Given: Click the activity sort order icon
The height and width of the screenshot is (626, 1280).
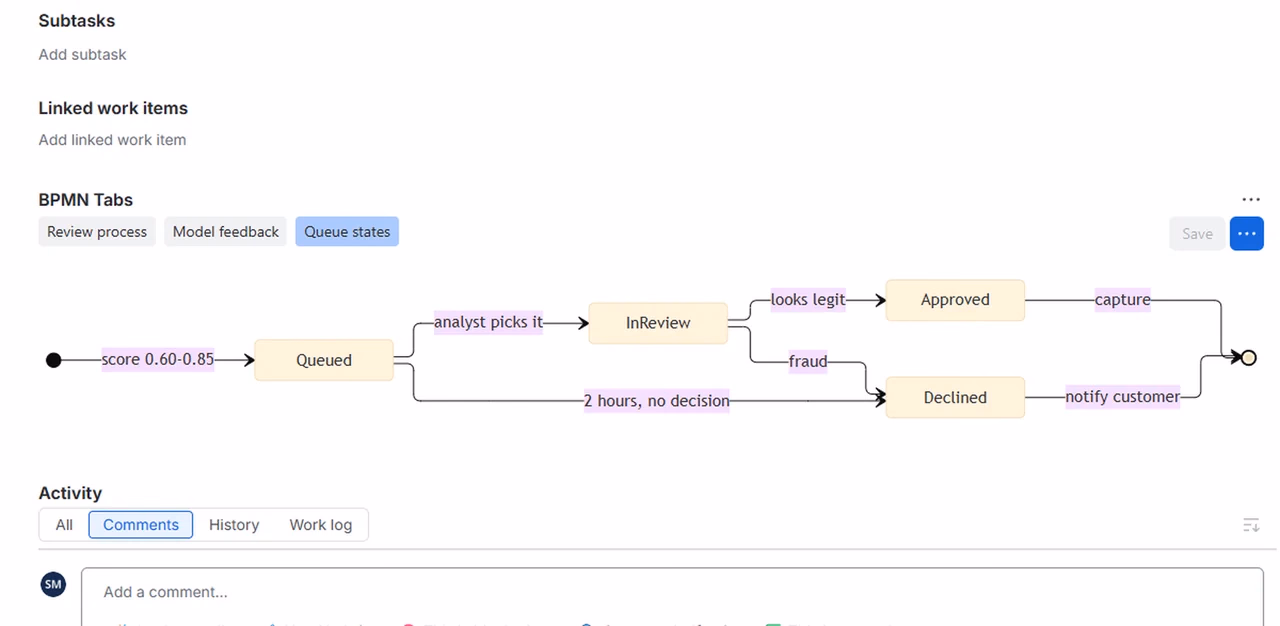Looking at the screenshot, I should 1250,525.
